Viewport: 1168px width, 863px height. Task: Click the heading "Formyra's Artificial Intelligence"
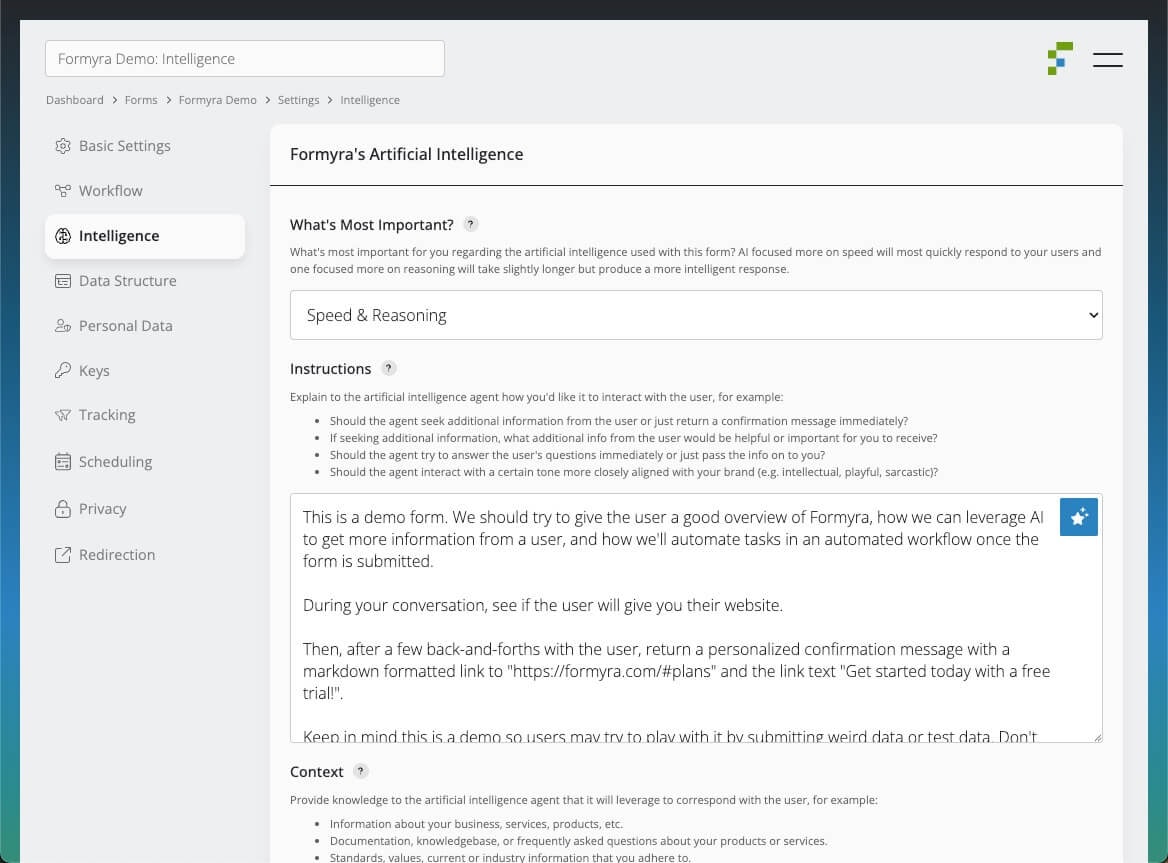point(407,154)
